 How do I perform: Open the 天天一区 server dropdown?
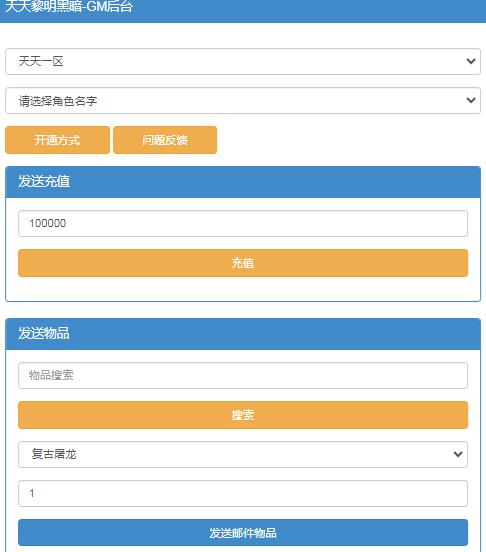(x=243, y=62)
